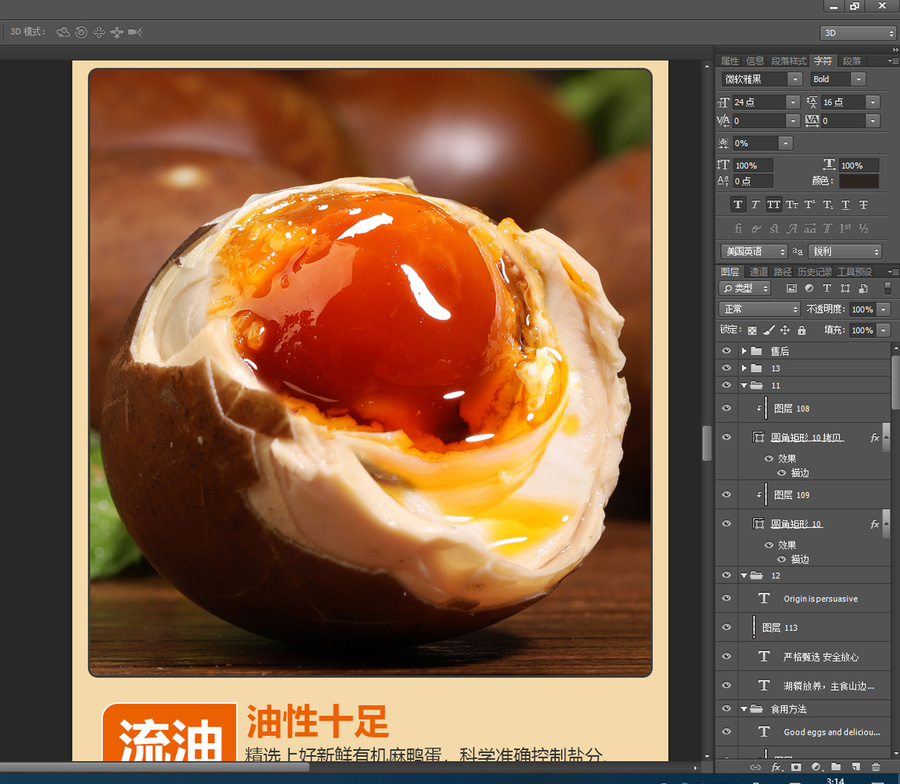Switch to the 属性 panel tab

click(x=730, y=61)
